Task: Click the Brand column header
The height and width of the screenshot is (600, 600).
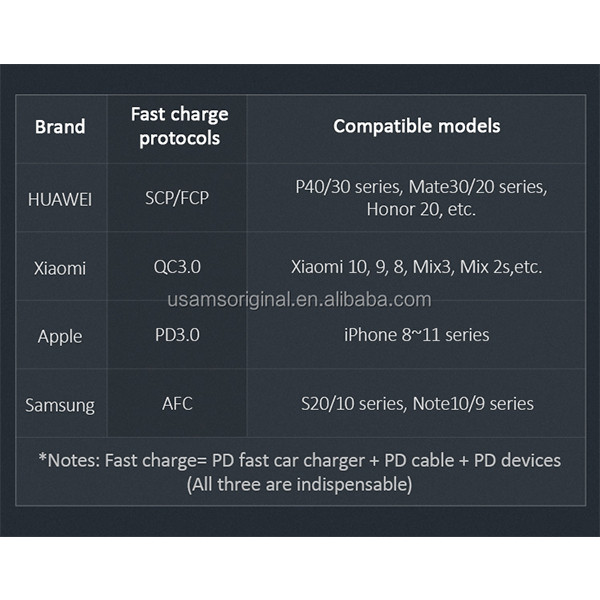Action: tap(60, 127)
